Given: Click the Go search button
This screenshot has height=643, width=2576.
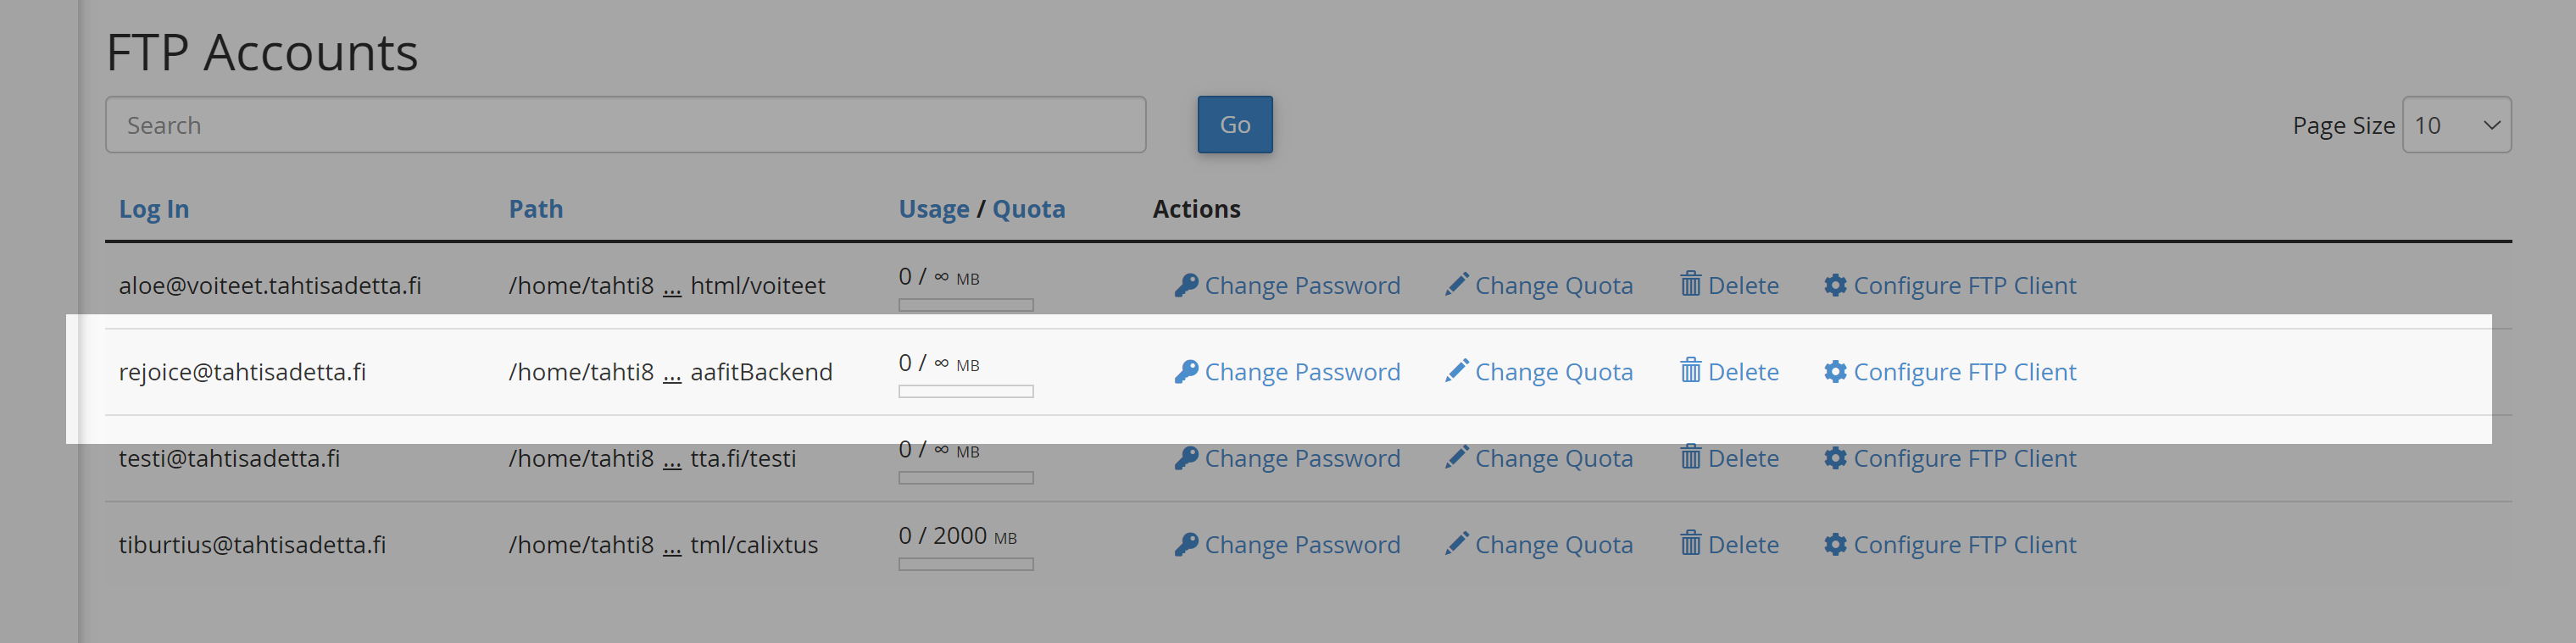Looking at the screenshot, I should coord(1235,125).
